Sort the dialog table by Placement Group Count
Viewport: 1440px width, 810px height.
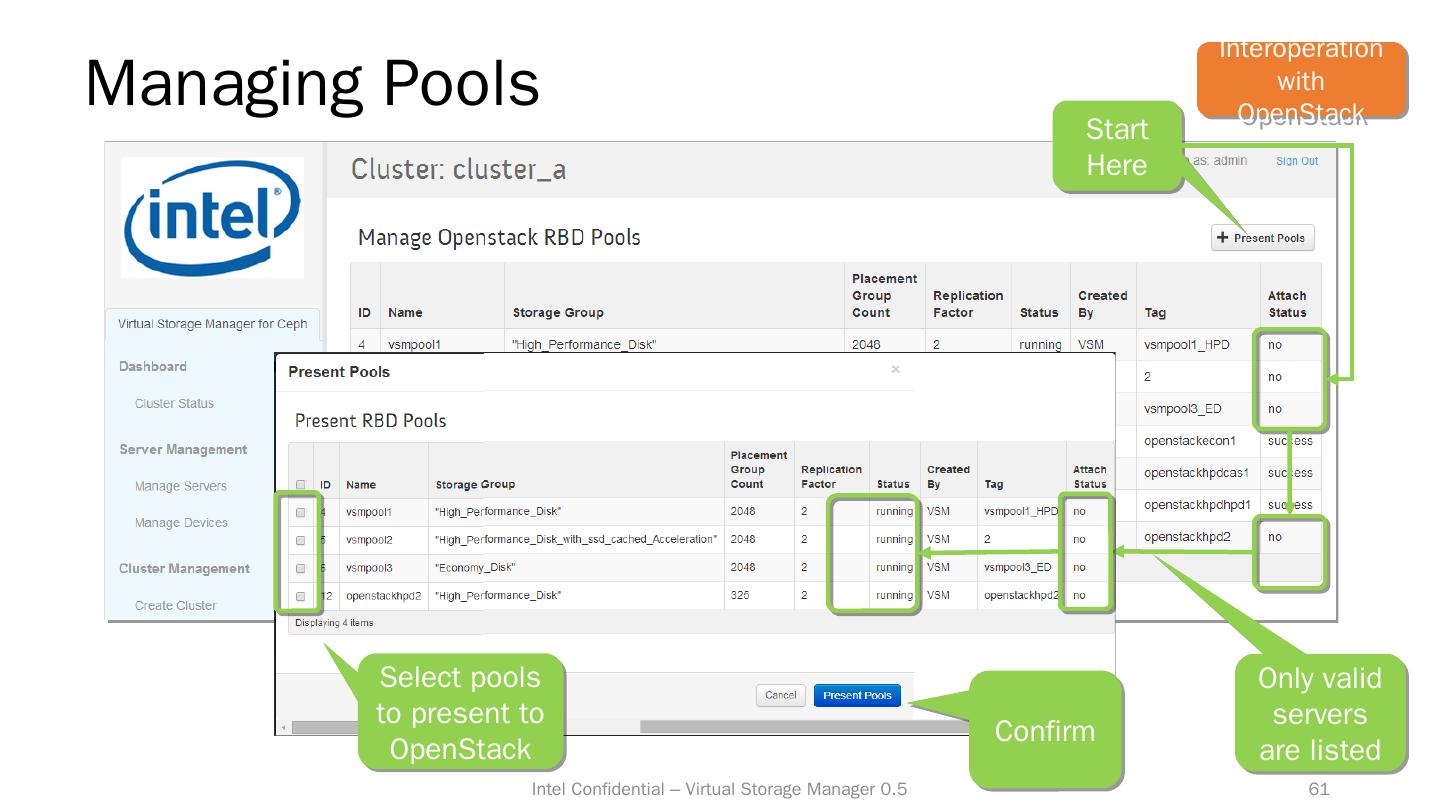click(x=759, y=470)
